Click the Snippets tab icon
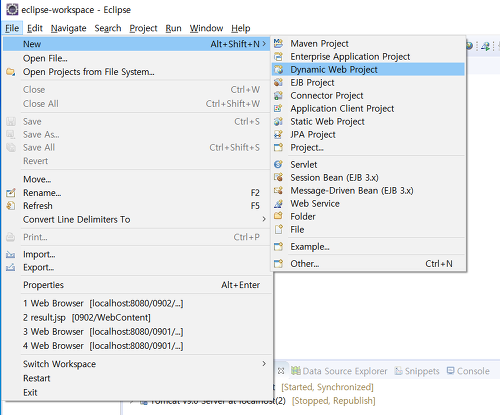 (x=398, y=371)
